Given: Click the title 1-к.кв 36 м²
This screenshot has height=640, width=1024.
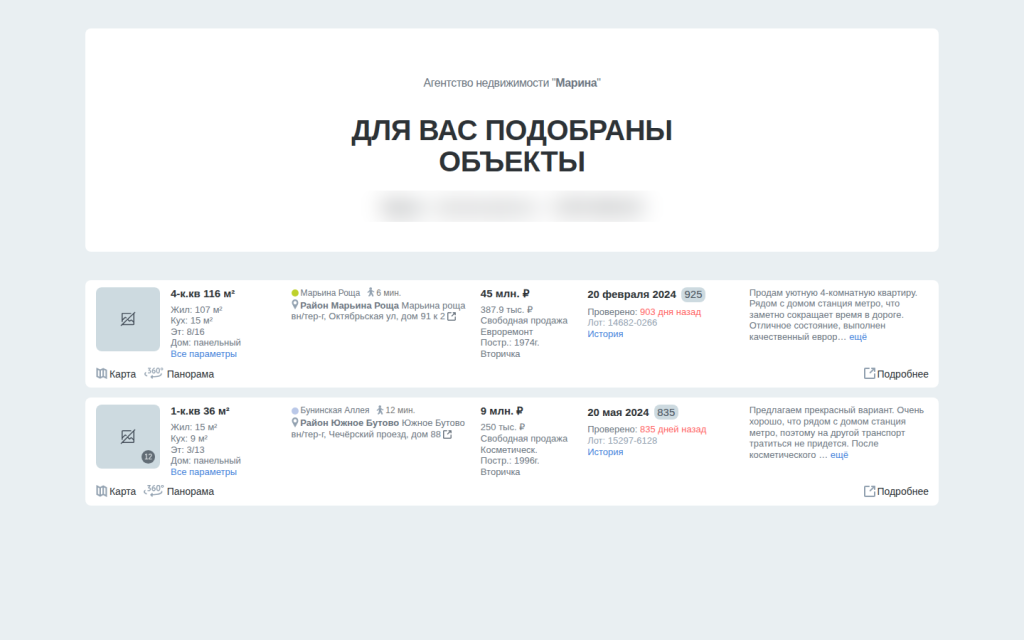Looking at the screenshot, I should click(200, 411).
